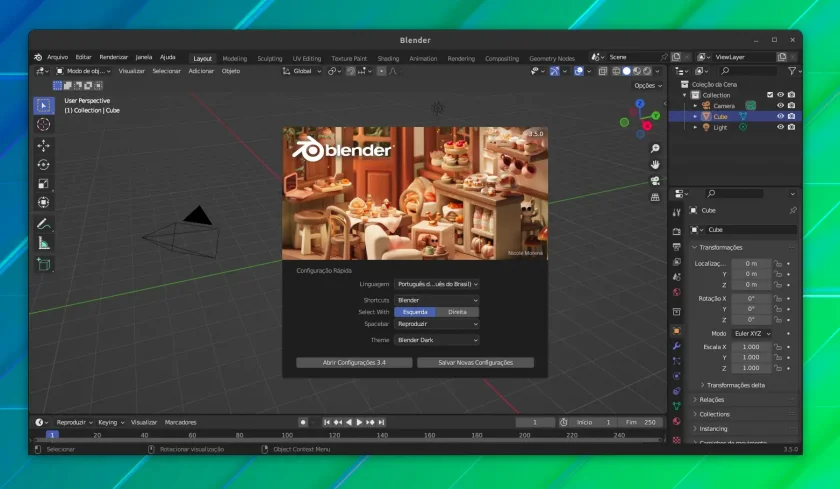
Task: Click the zoom magnifier viewport icon
Action: pos(655,148)
